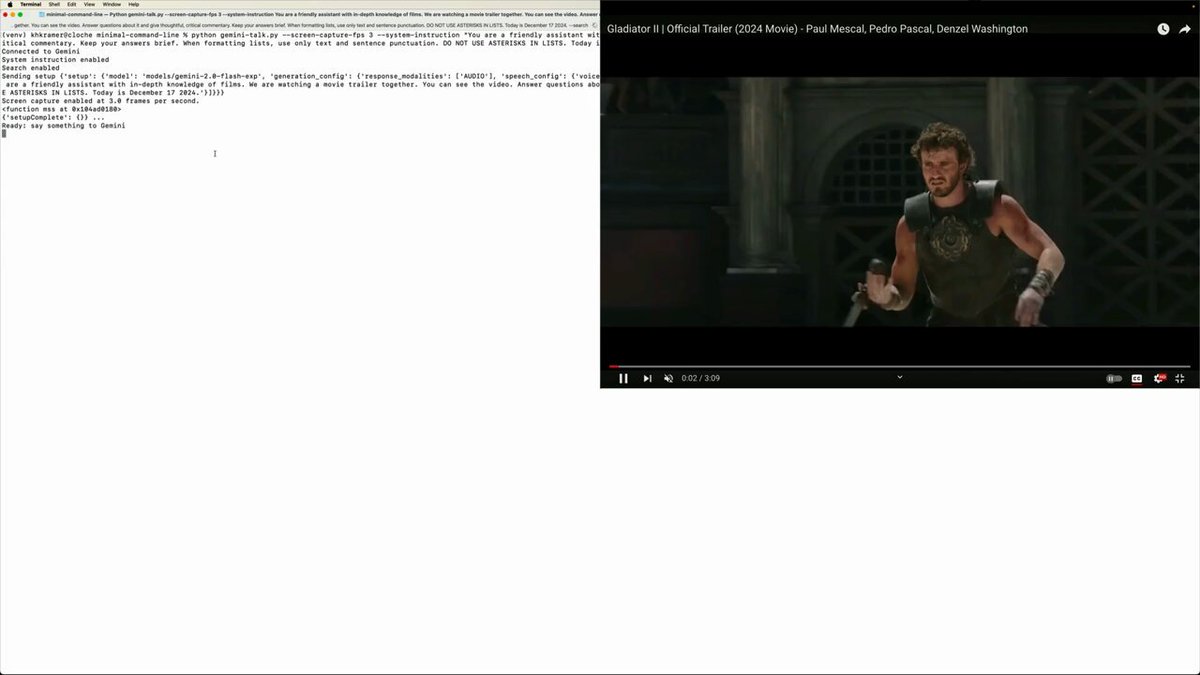Open the Terminal menu
This screenshot has height=675, width=1200.
pyautogui.click(x=31, y=4)
